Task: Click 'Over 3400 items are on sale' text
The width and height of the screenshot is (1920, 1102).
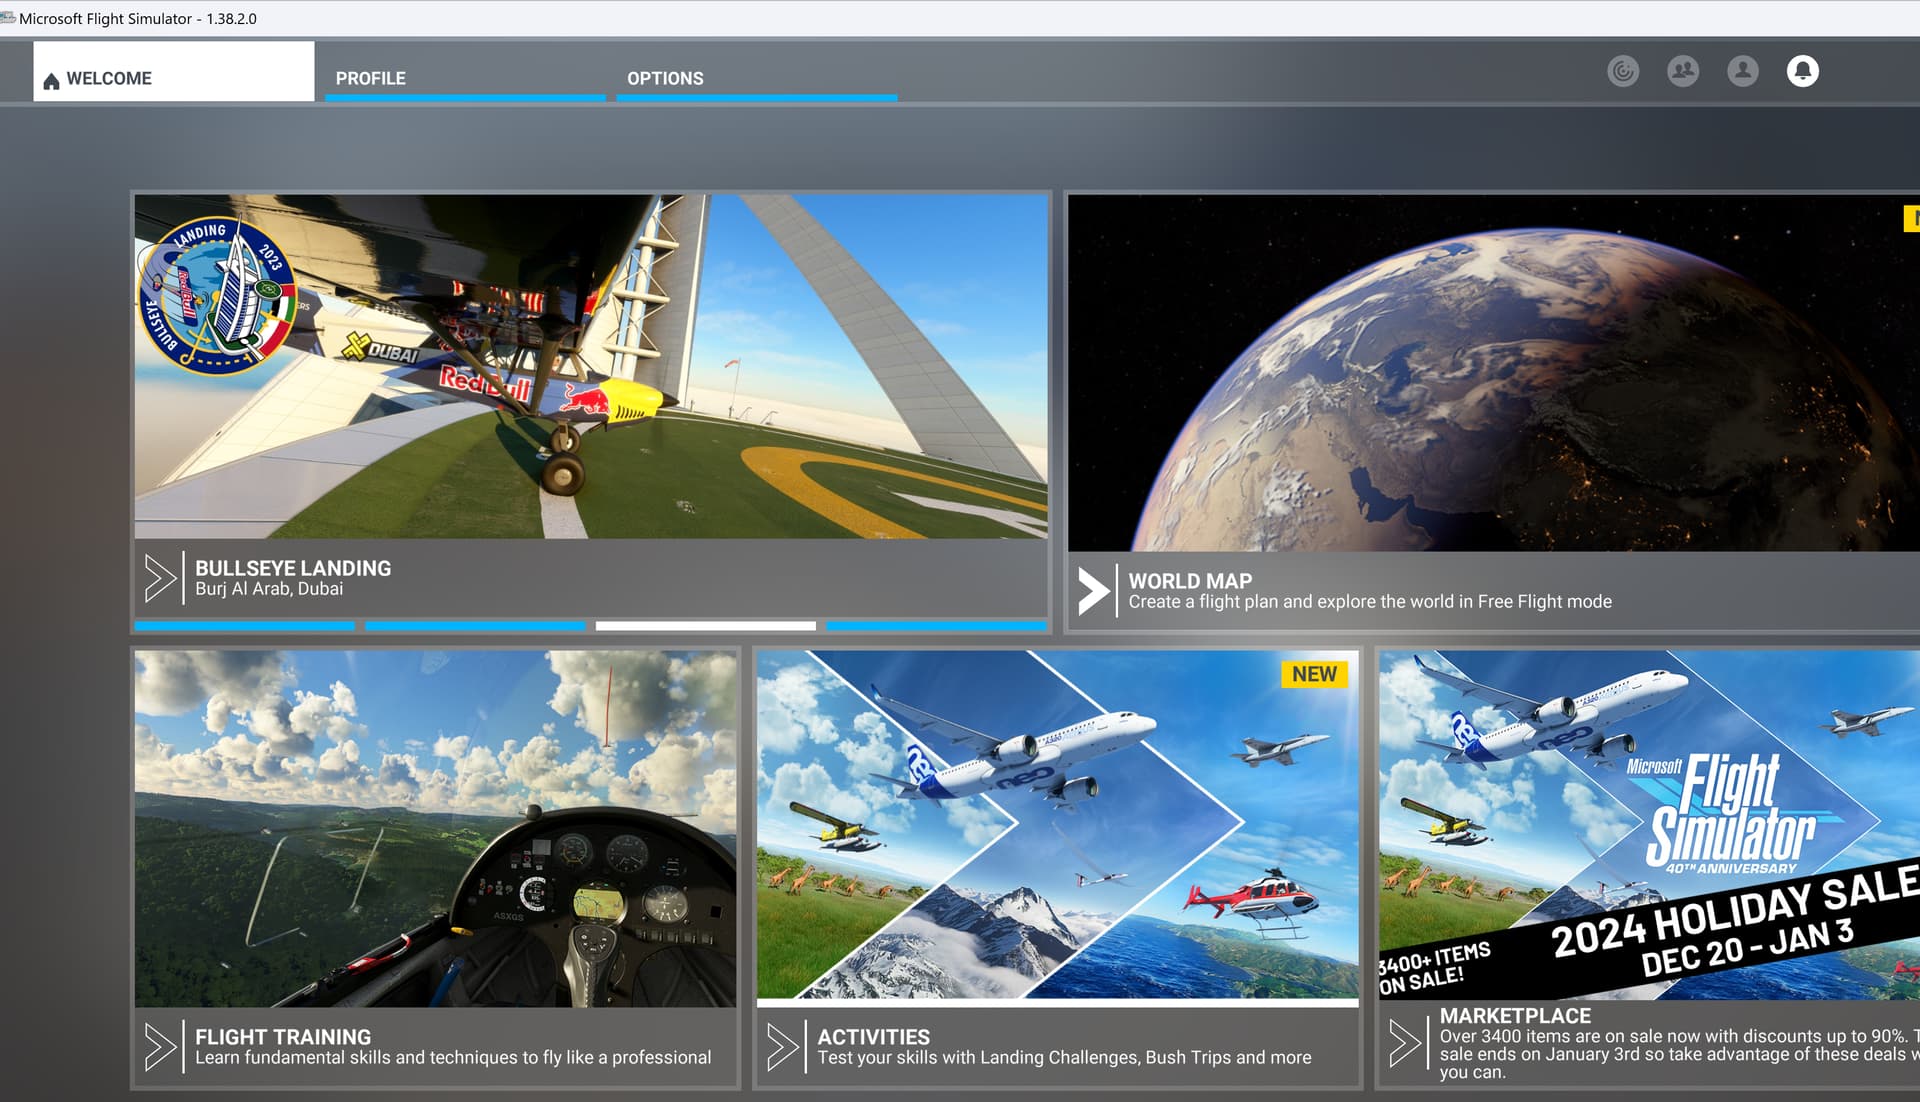Action: click(1680, 1054)
